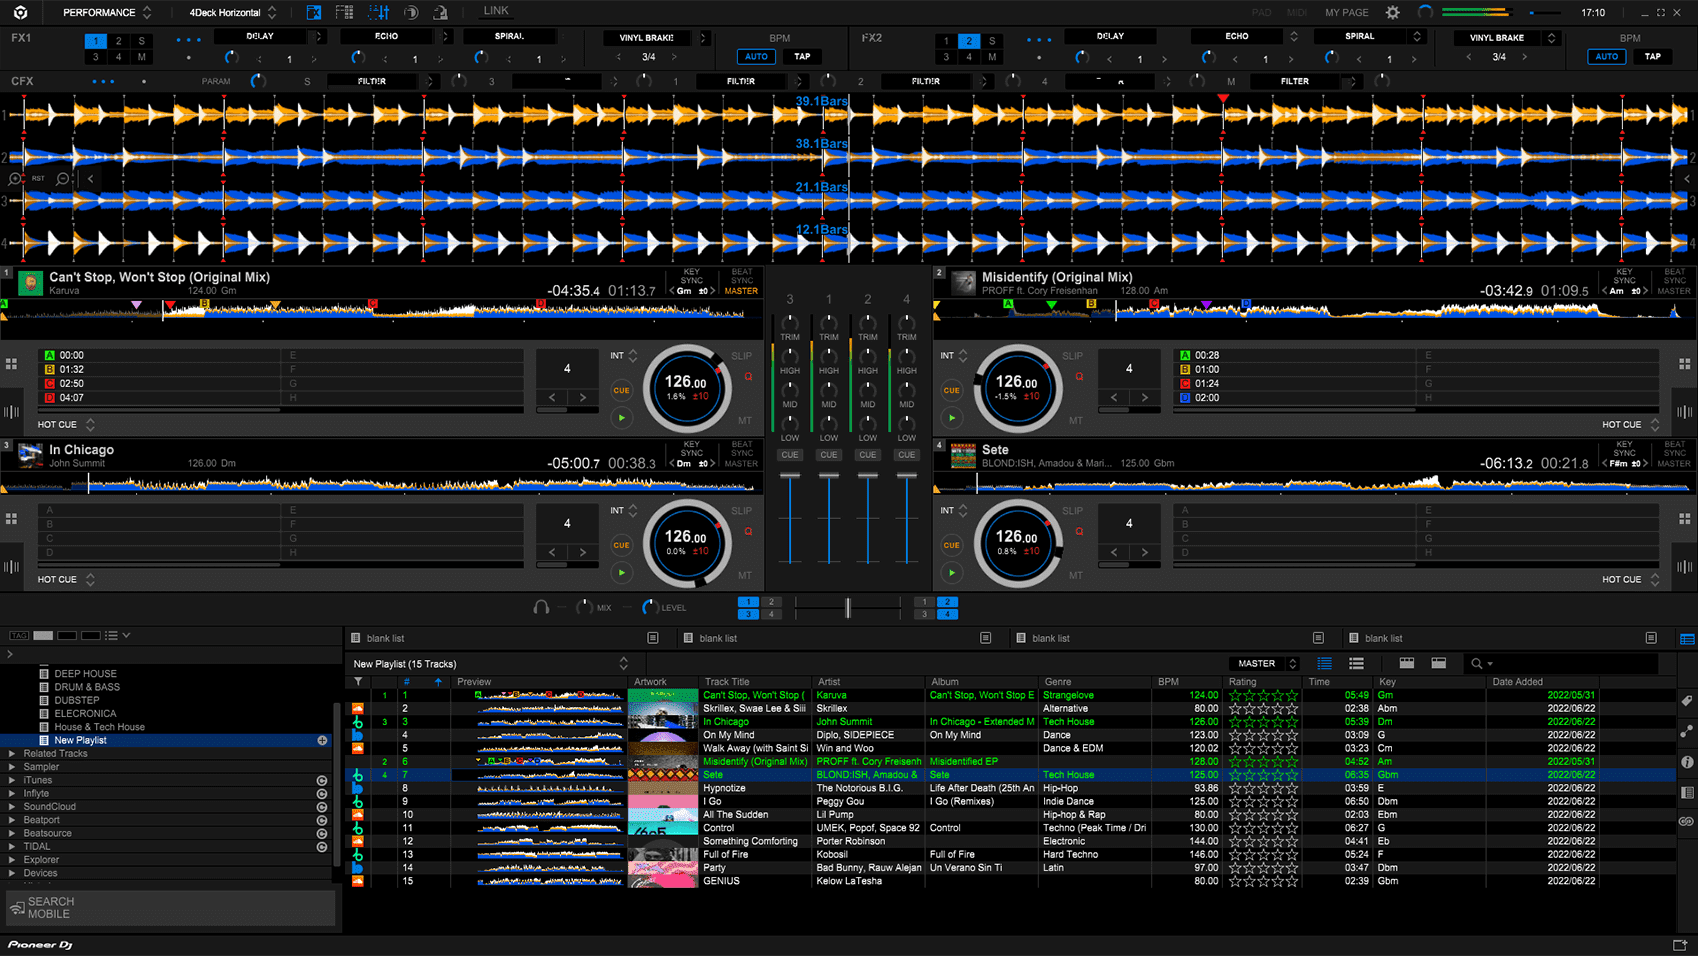
Task: Toggle headphone CUE for mixer channel 3
Action: point(790,455)
